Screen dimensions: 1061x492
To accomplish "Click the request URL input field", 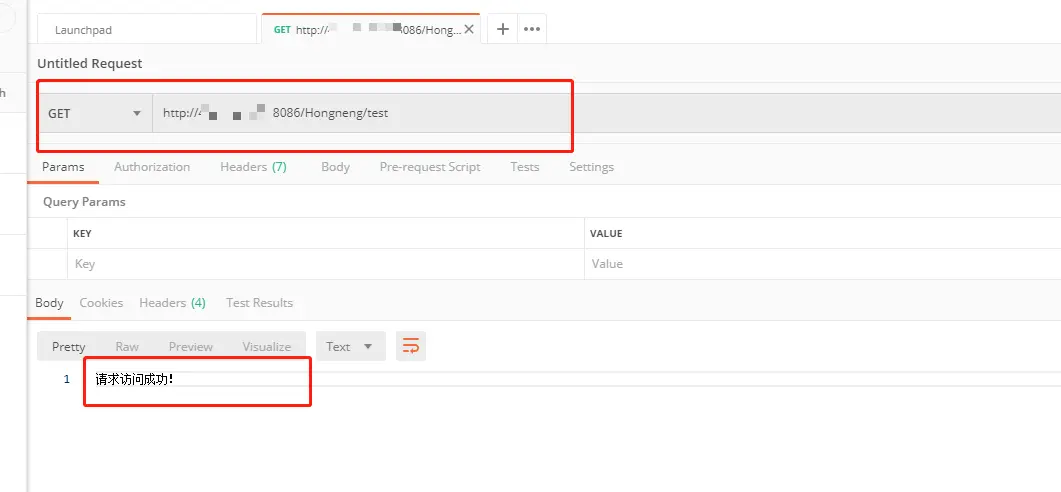I will click(x=606, y=113).
